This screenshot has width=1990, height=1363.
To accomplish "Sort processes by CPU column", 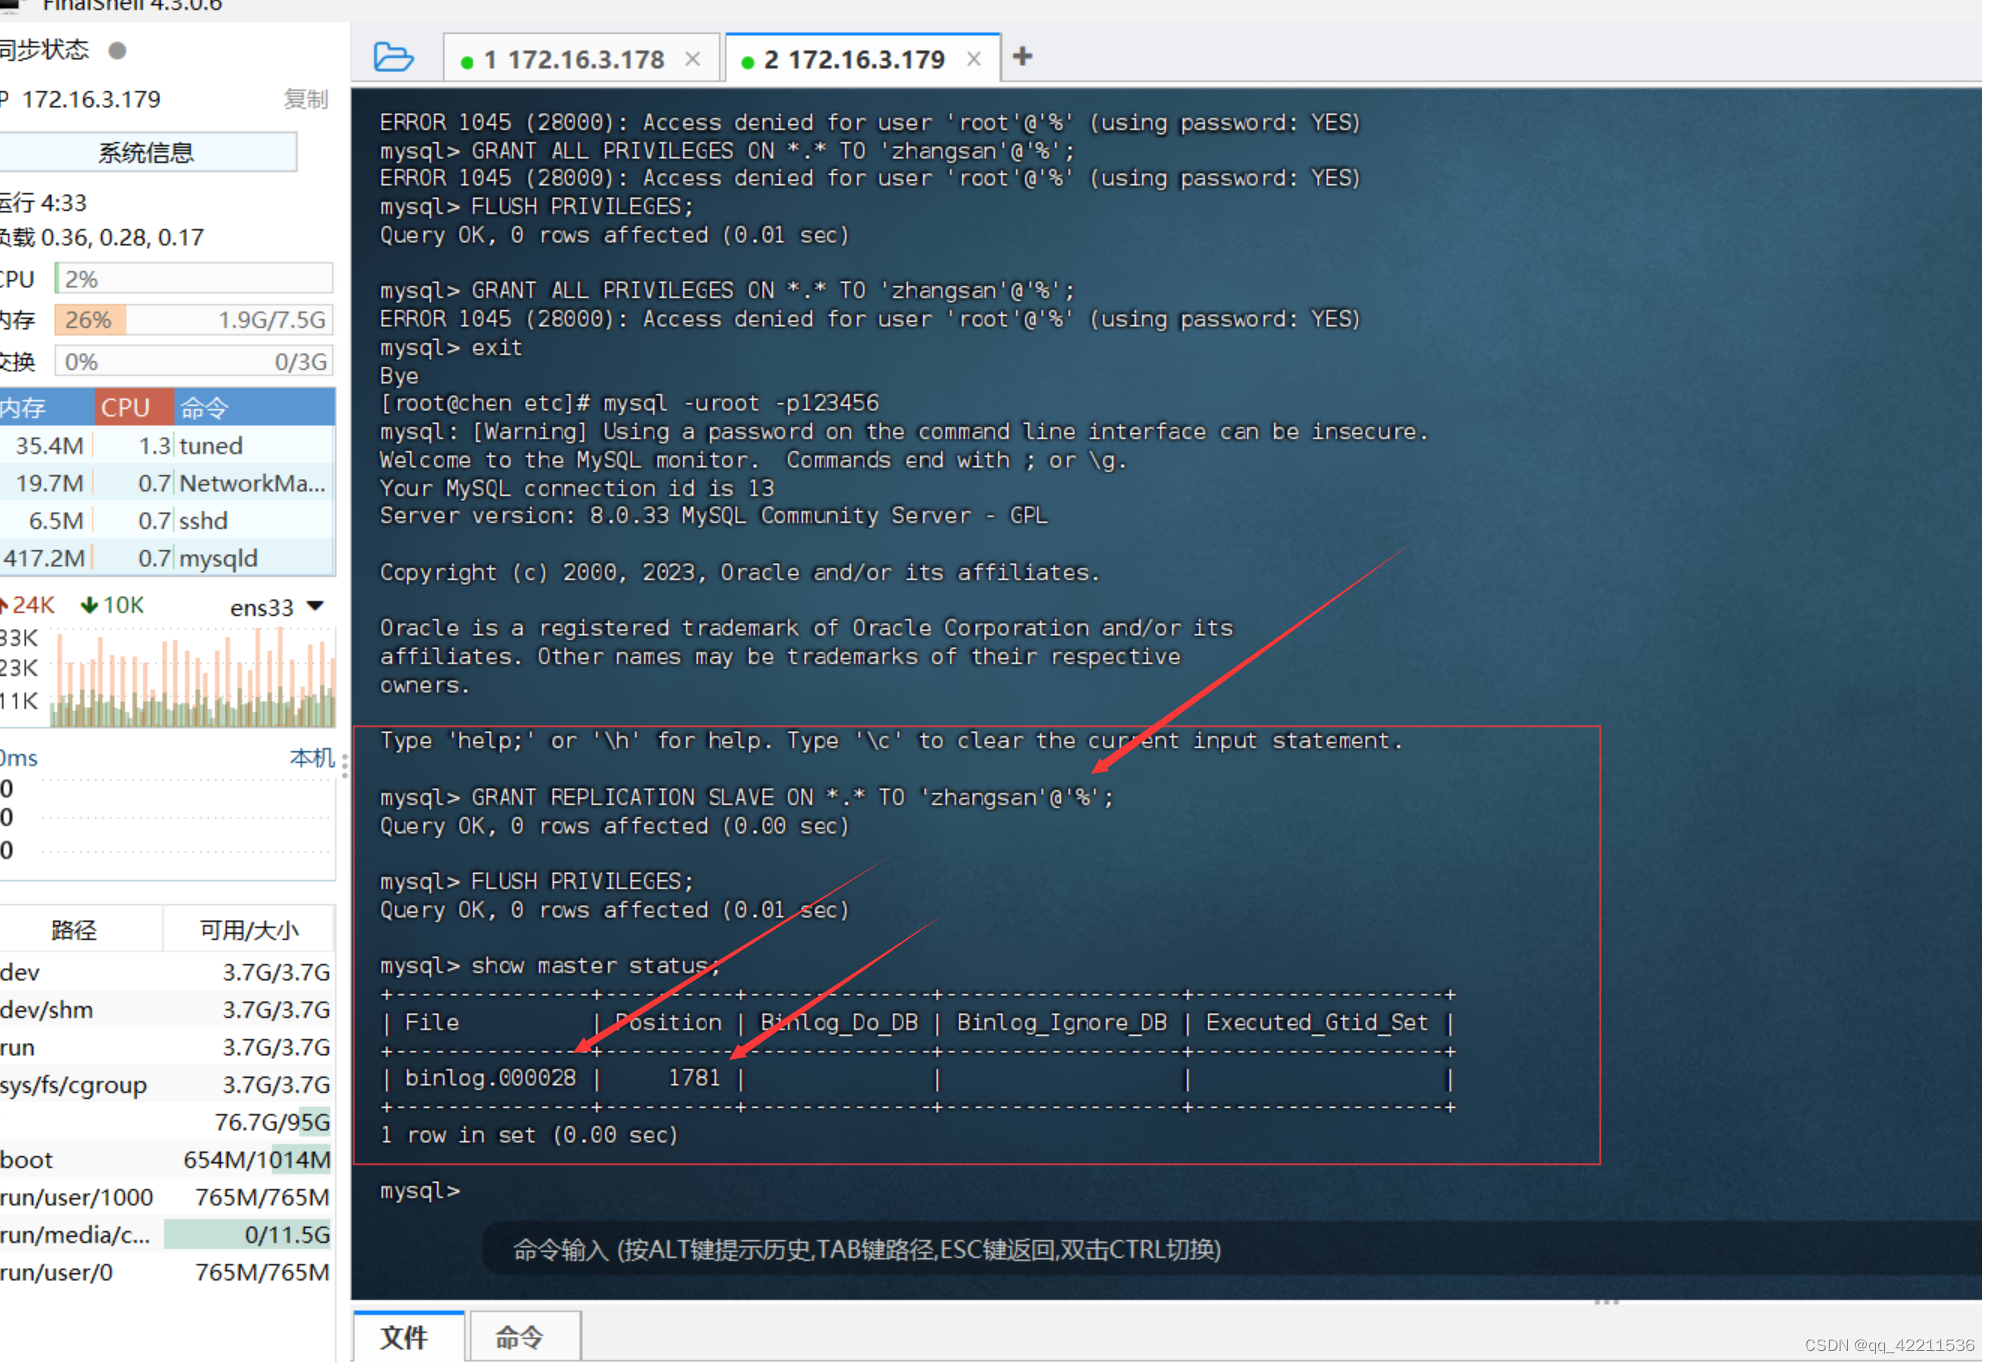I will tap(135, 408).
